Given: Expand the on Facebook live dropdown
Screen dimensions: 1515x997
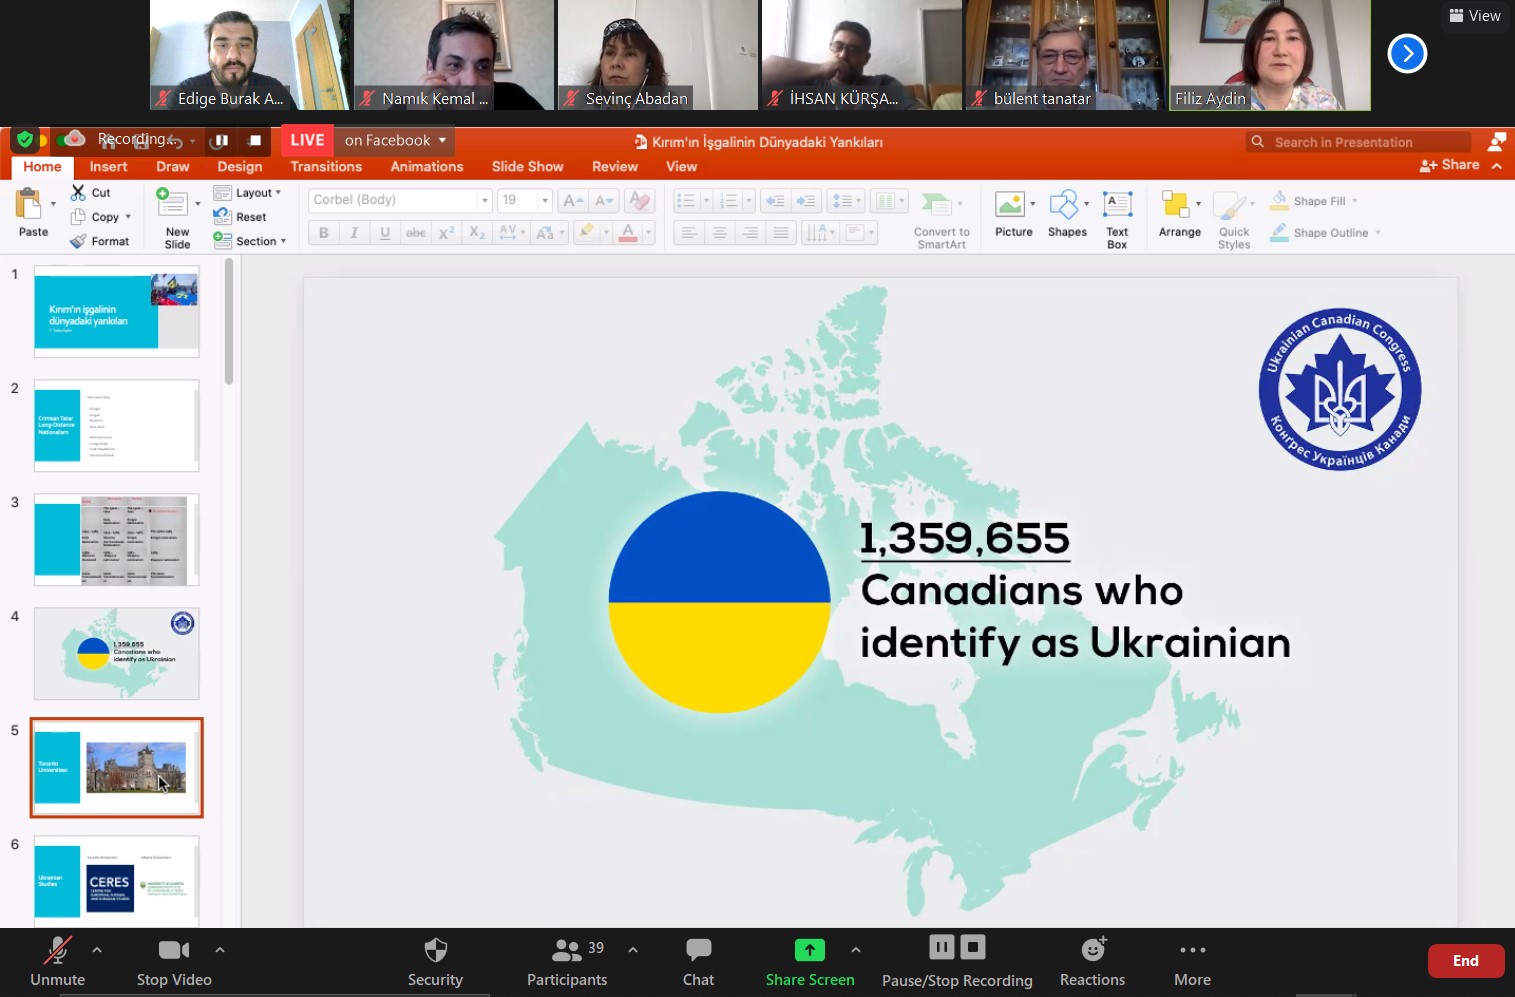Looking at the screenshot, I should click(x=442, y=141).
